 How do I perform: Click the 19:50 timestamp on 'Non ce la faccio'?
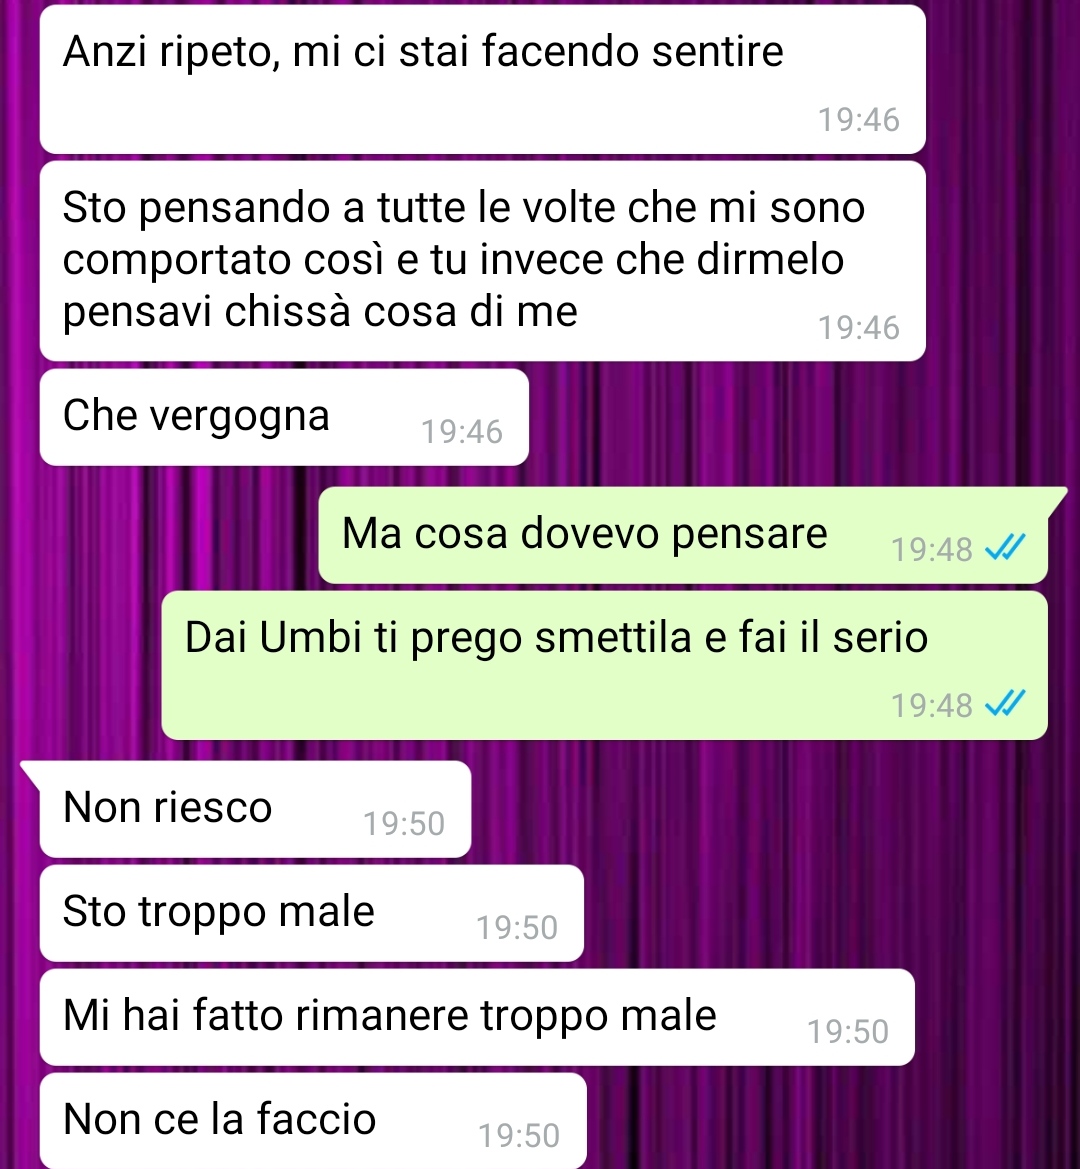(x=519, y=1135)
